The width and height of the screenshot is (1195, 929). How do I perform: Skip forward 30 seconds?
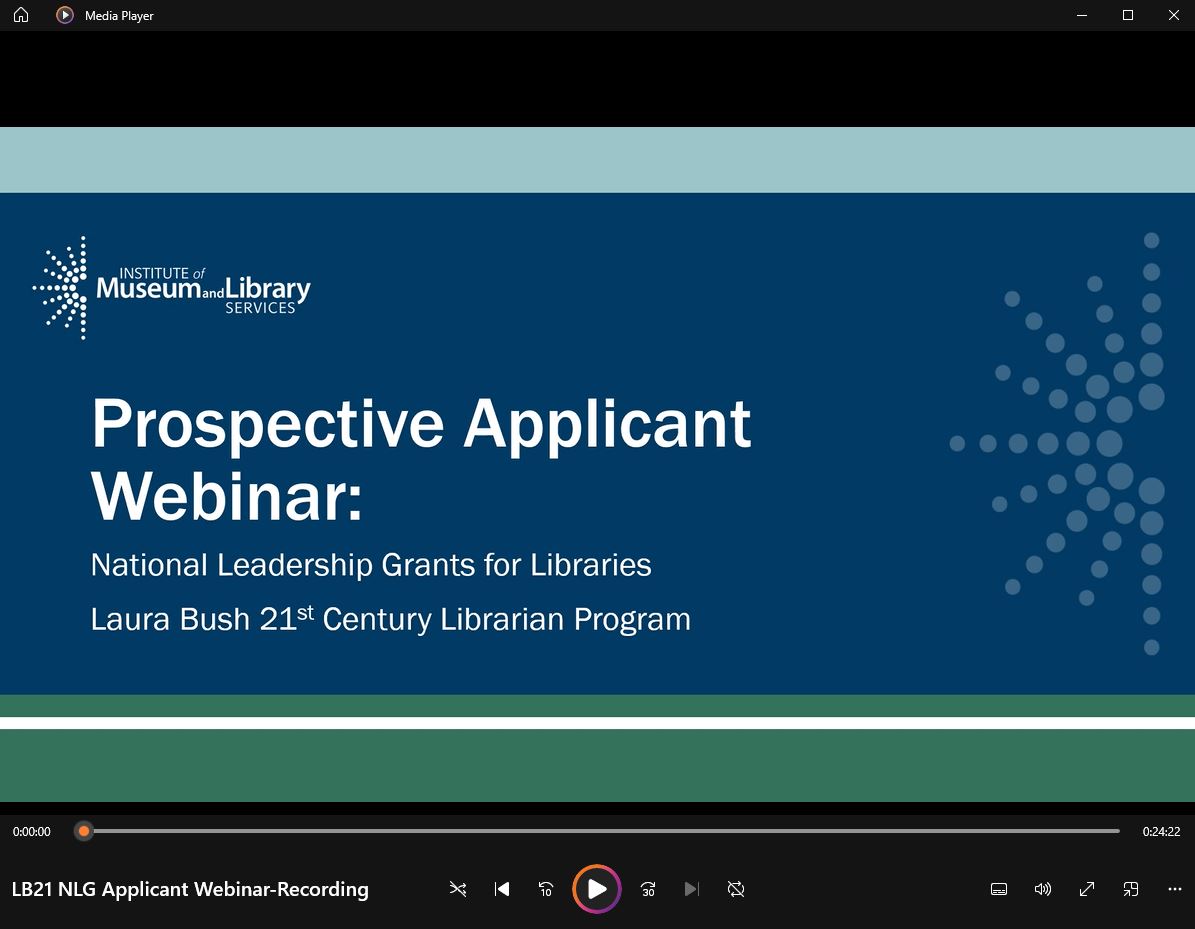648,889
